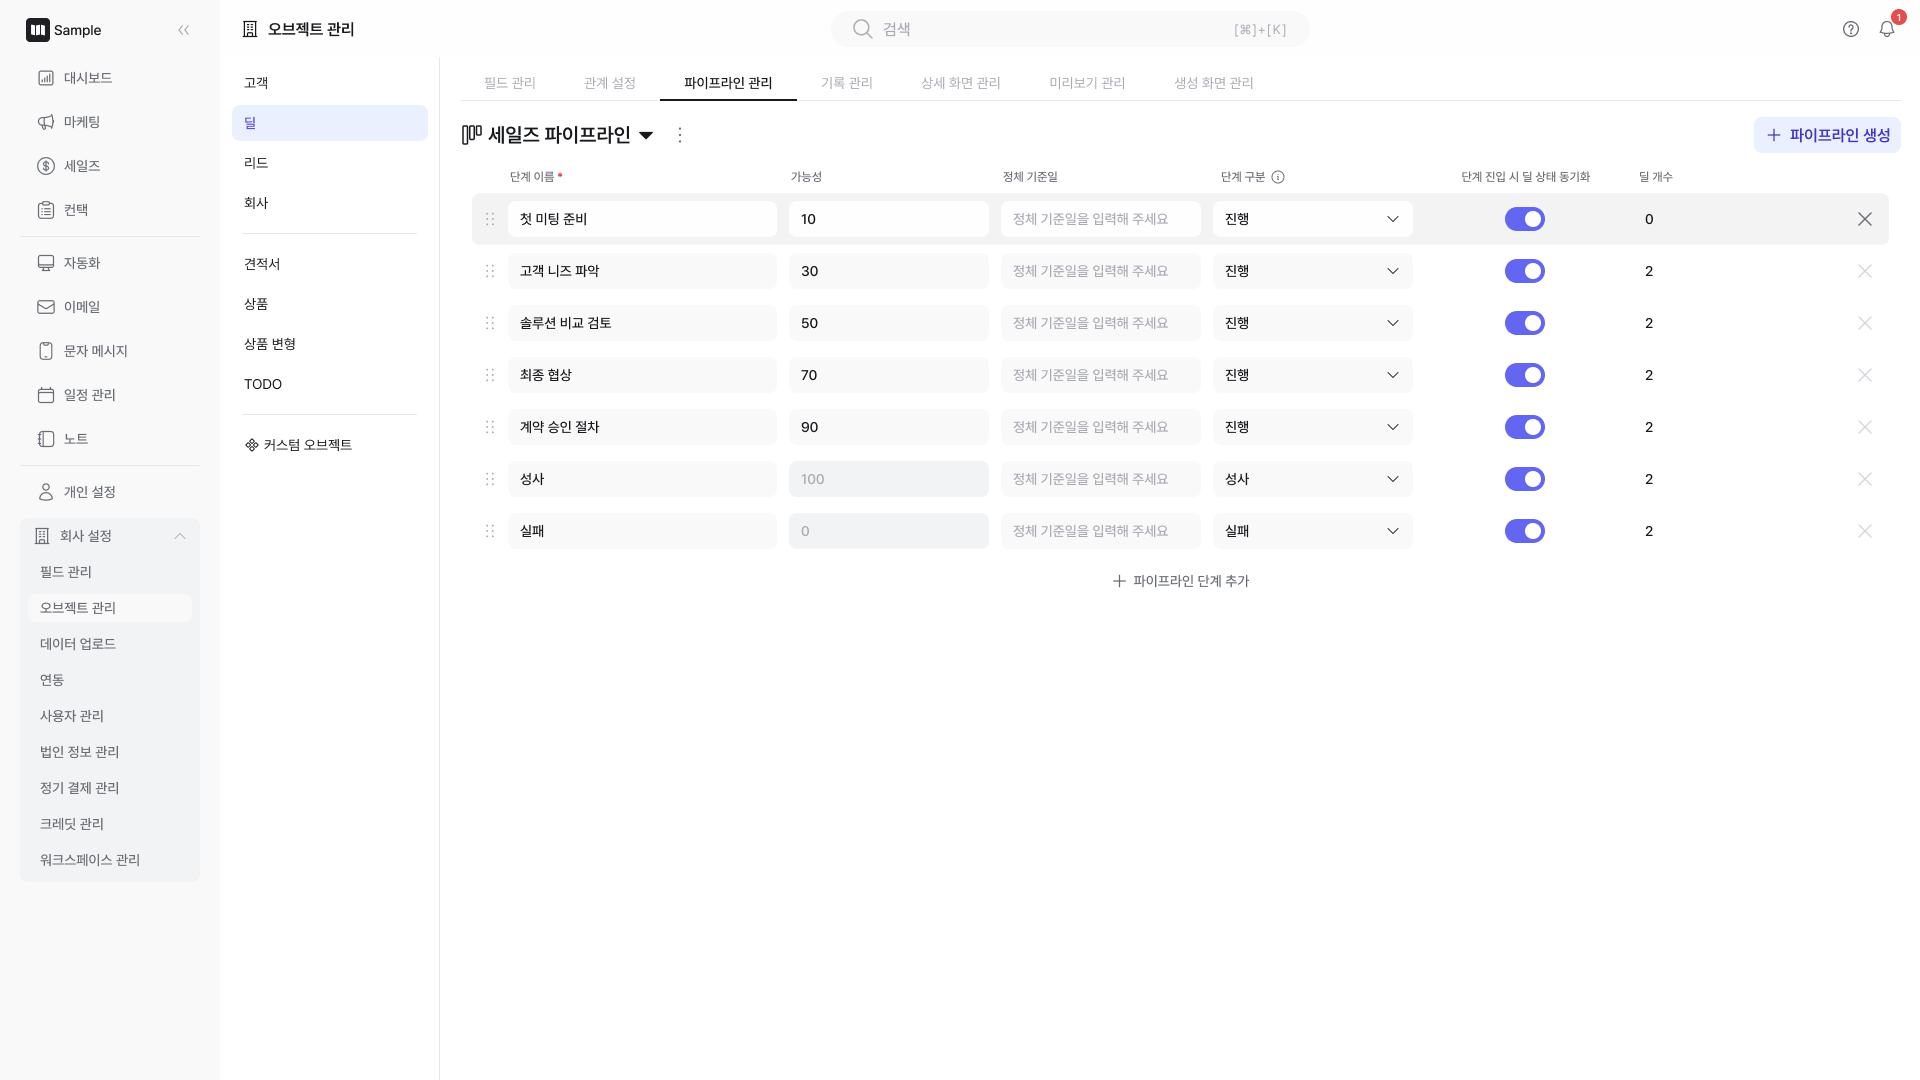The width and height of the screenshot is (1920, 1080).
Task: Open 마케팅 from the sidebar
Action: click(82, 122)
